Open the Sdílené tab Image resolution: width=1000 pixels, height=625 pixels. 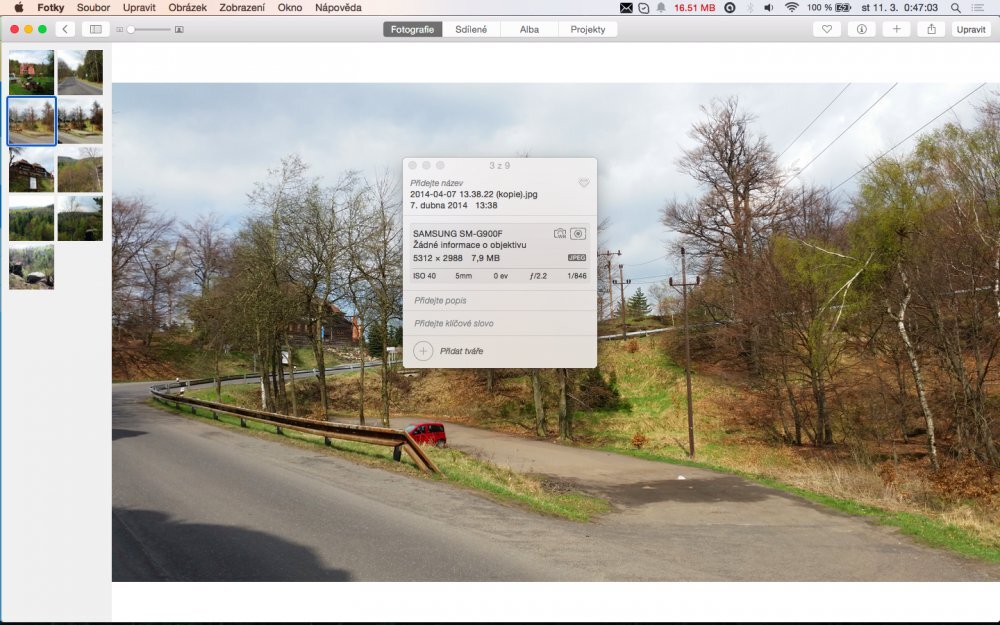point(471,30)
